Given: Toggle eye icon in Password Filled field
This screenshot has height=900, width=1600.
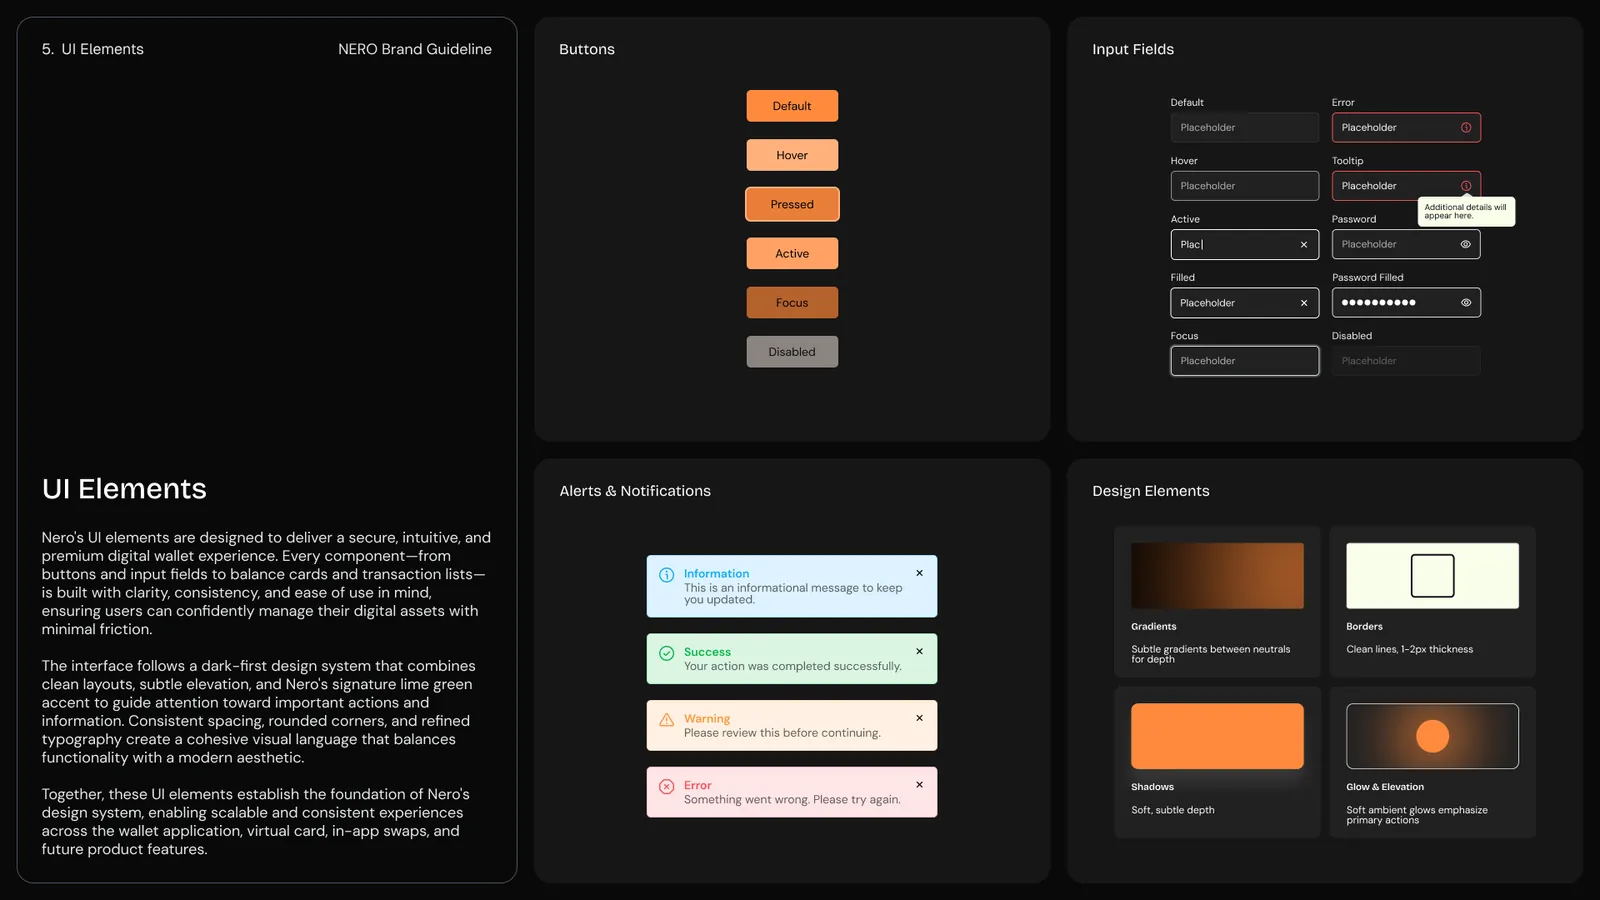Looking at the screenshot, I should click(x=1466, y=303).
